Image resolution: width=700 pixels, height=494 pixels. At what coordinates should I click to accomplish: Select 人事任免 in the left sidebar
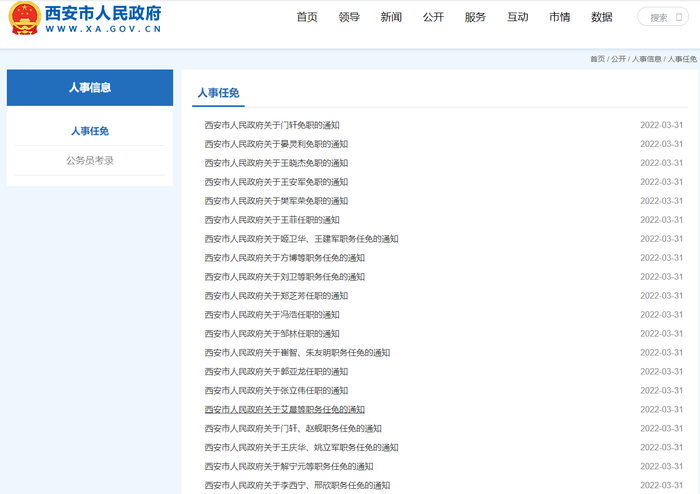(x=90, y=131)
